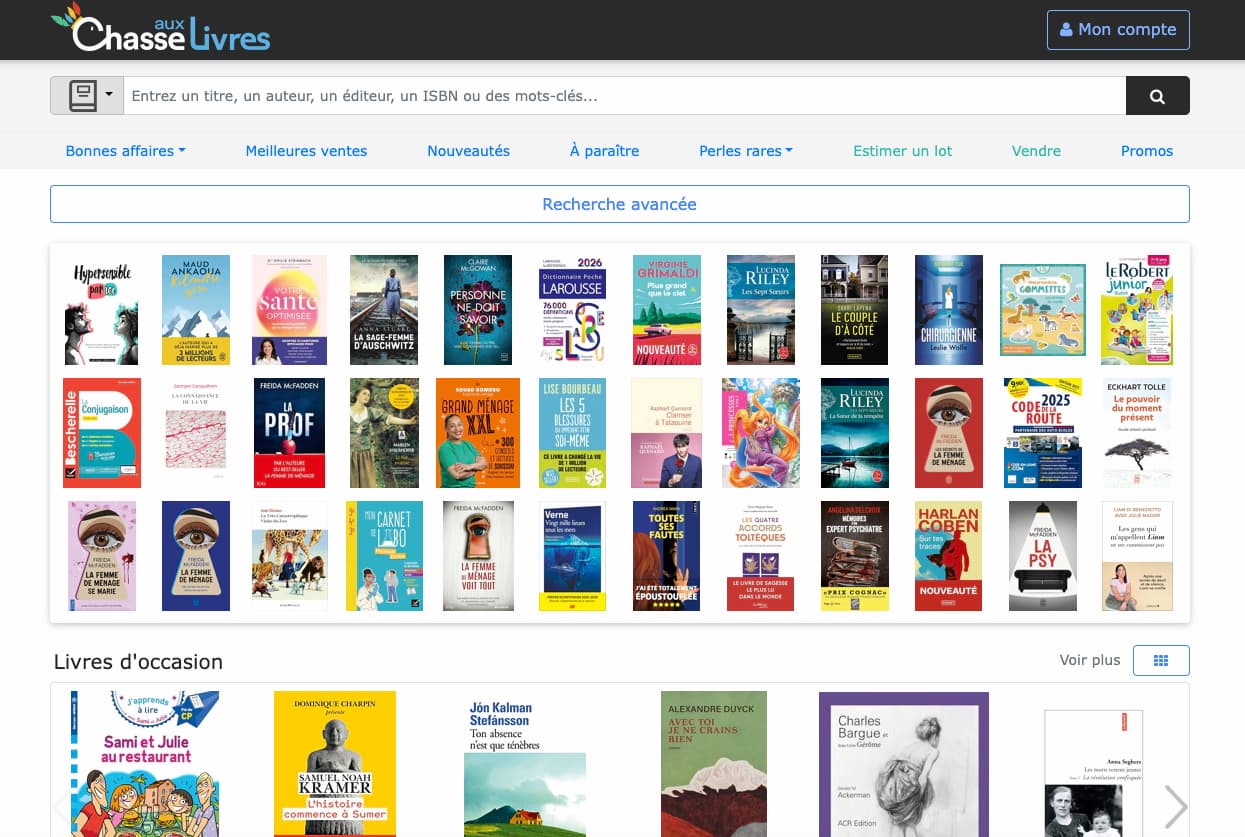This screenshot has height=837, width=1245.
Task: Open Les quatre accords toltèques cover
Action: point(761,556)
